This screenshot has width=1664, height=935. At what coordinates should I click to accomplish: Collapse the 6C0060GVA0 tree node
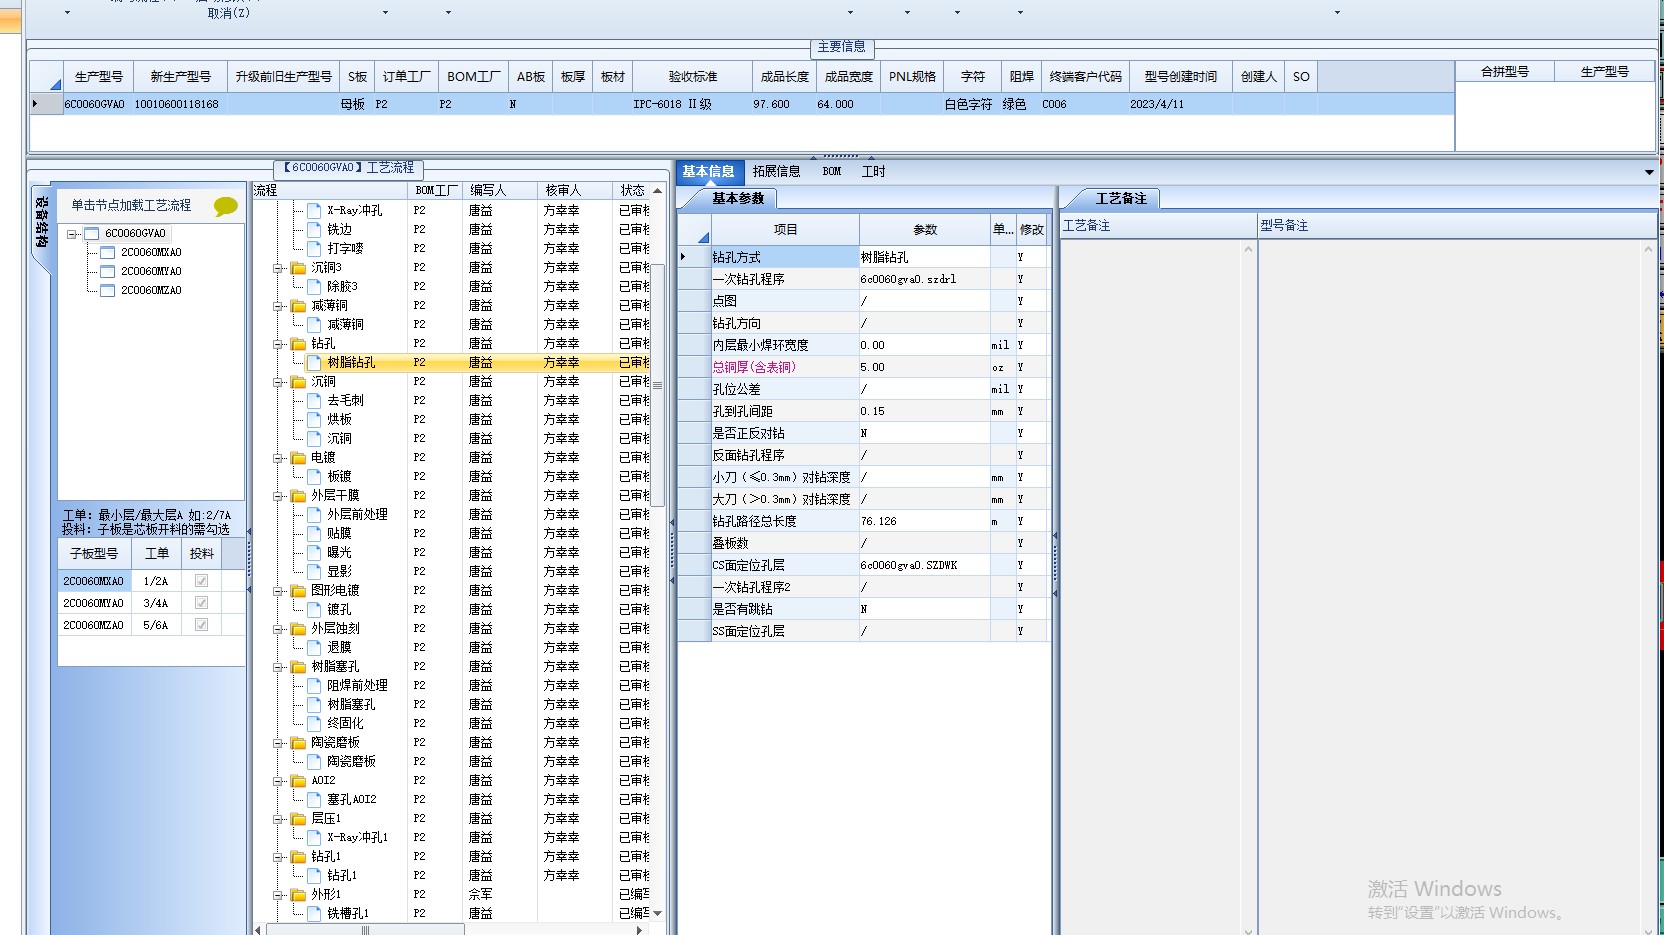72,234
